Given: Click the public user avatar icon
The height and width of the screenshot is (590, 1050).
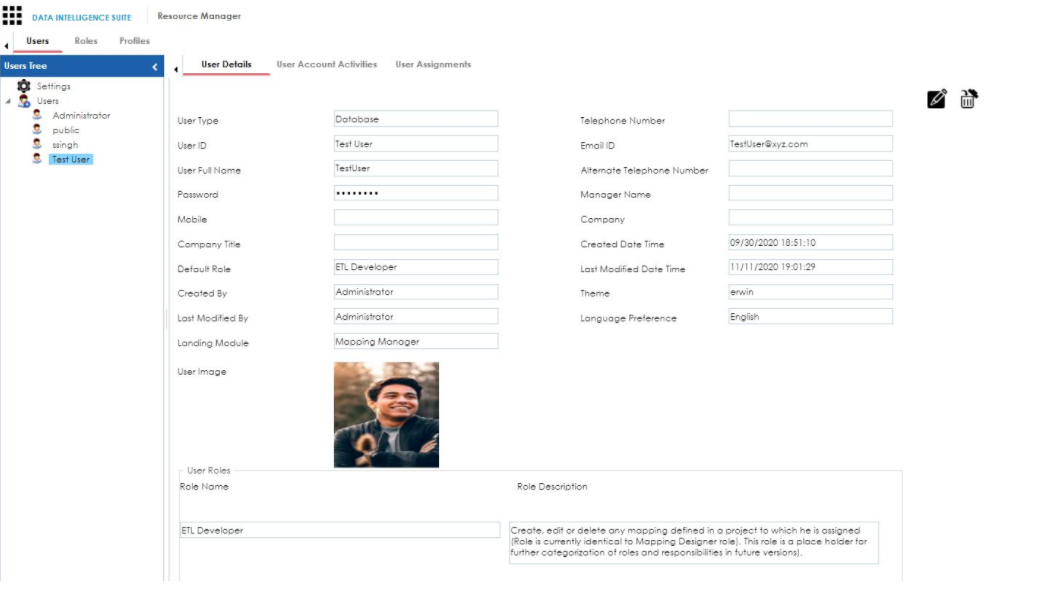Looking at the screenshot, I should (x=37, y=129).
